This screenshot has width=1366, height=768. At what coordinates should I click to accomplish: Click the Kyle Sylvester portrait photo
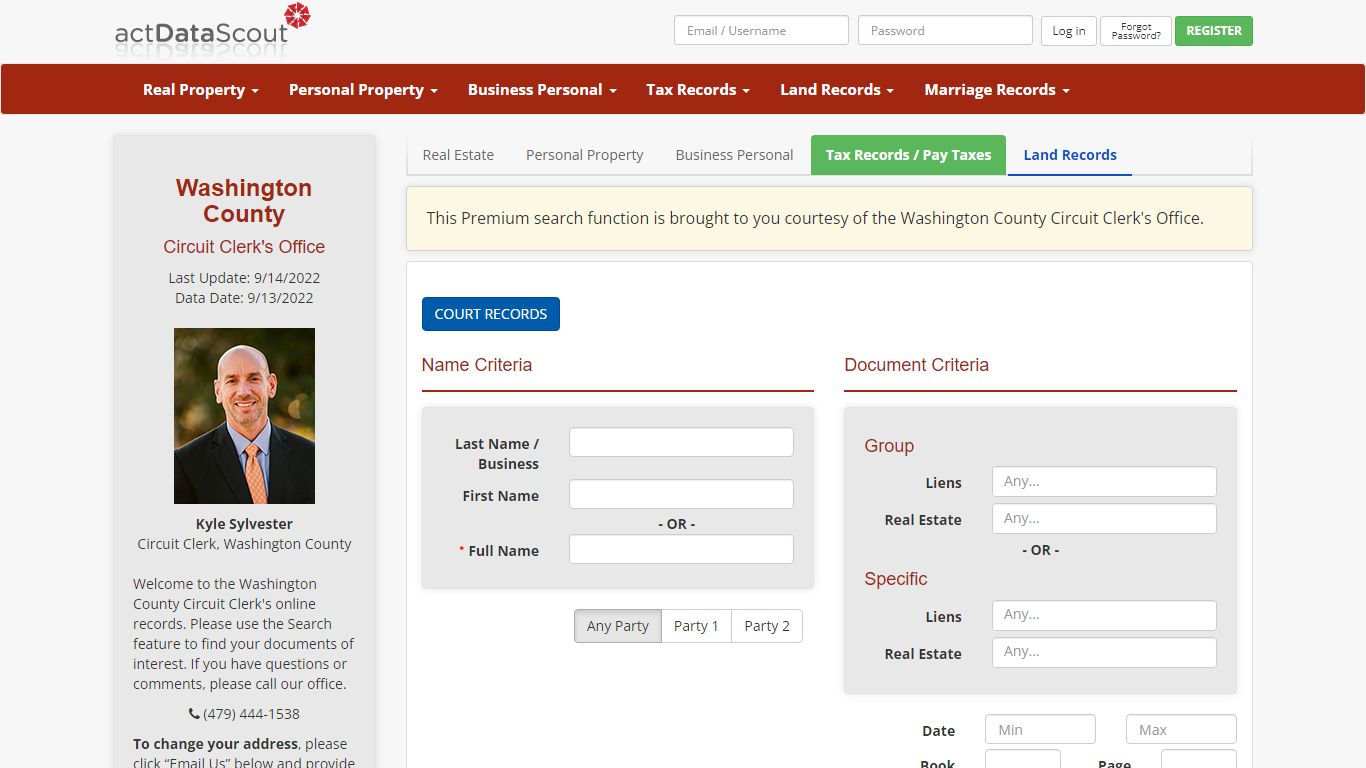coord(244,416)
